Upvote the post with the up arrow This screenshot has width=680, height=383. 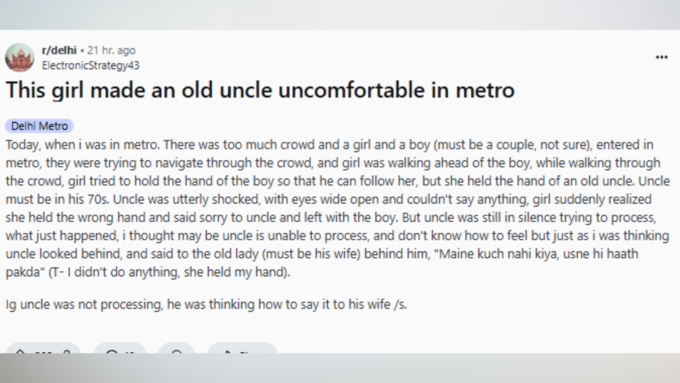click(20, 350)
